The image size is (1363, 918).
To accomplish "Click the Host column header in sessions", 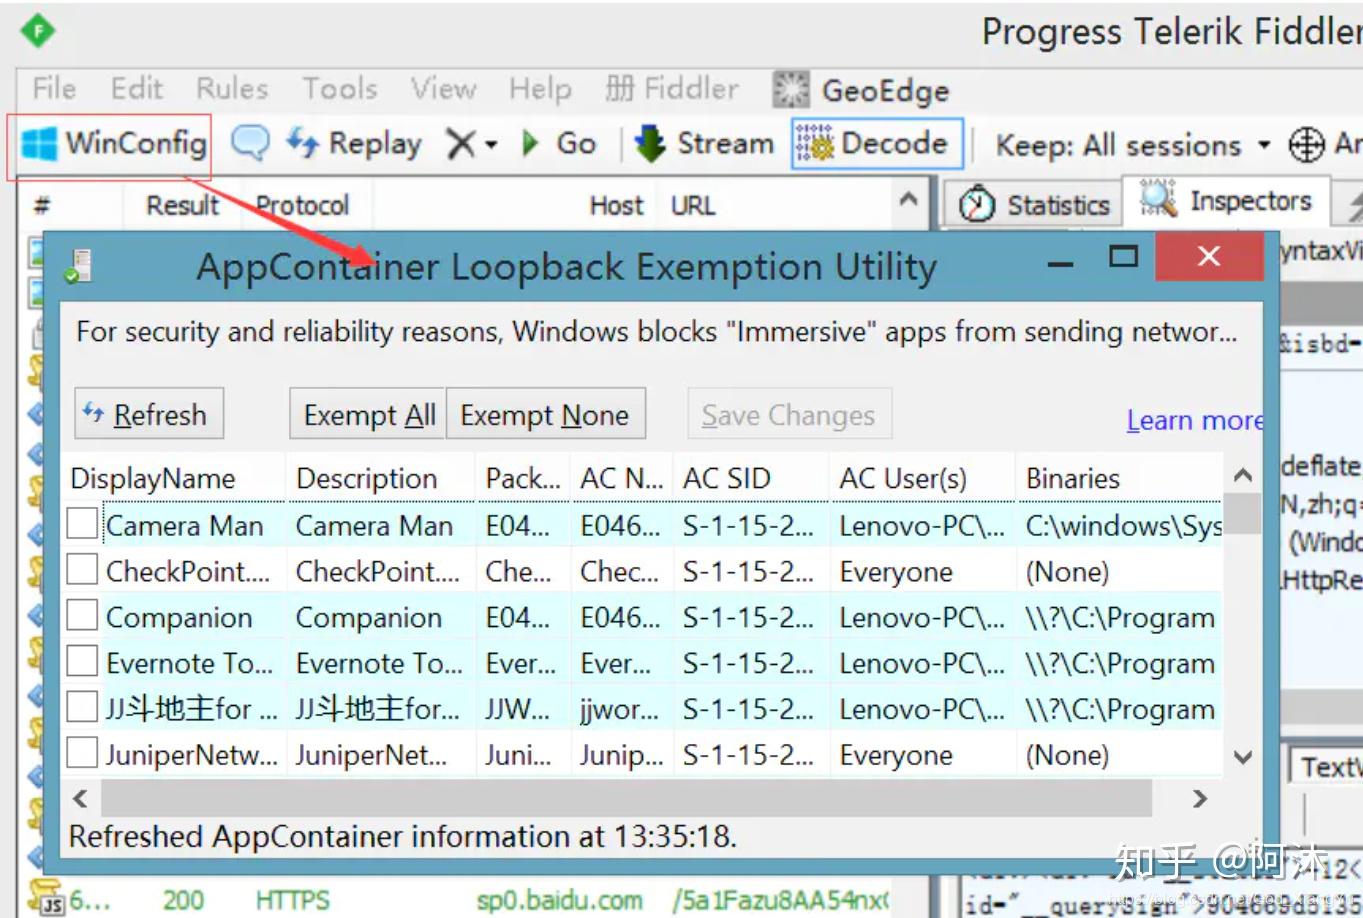I will [616, 205].
